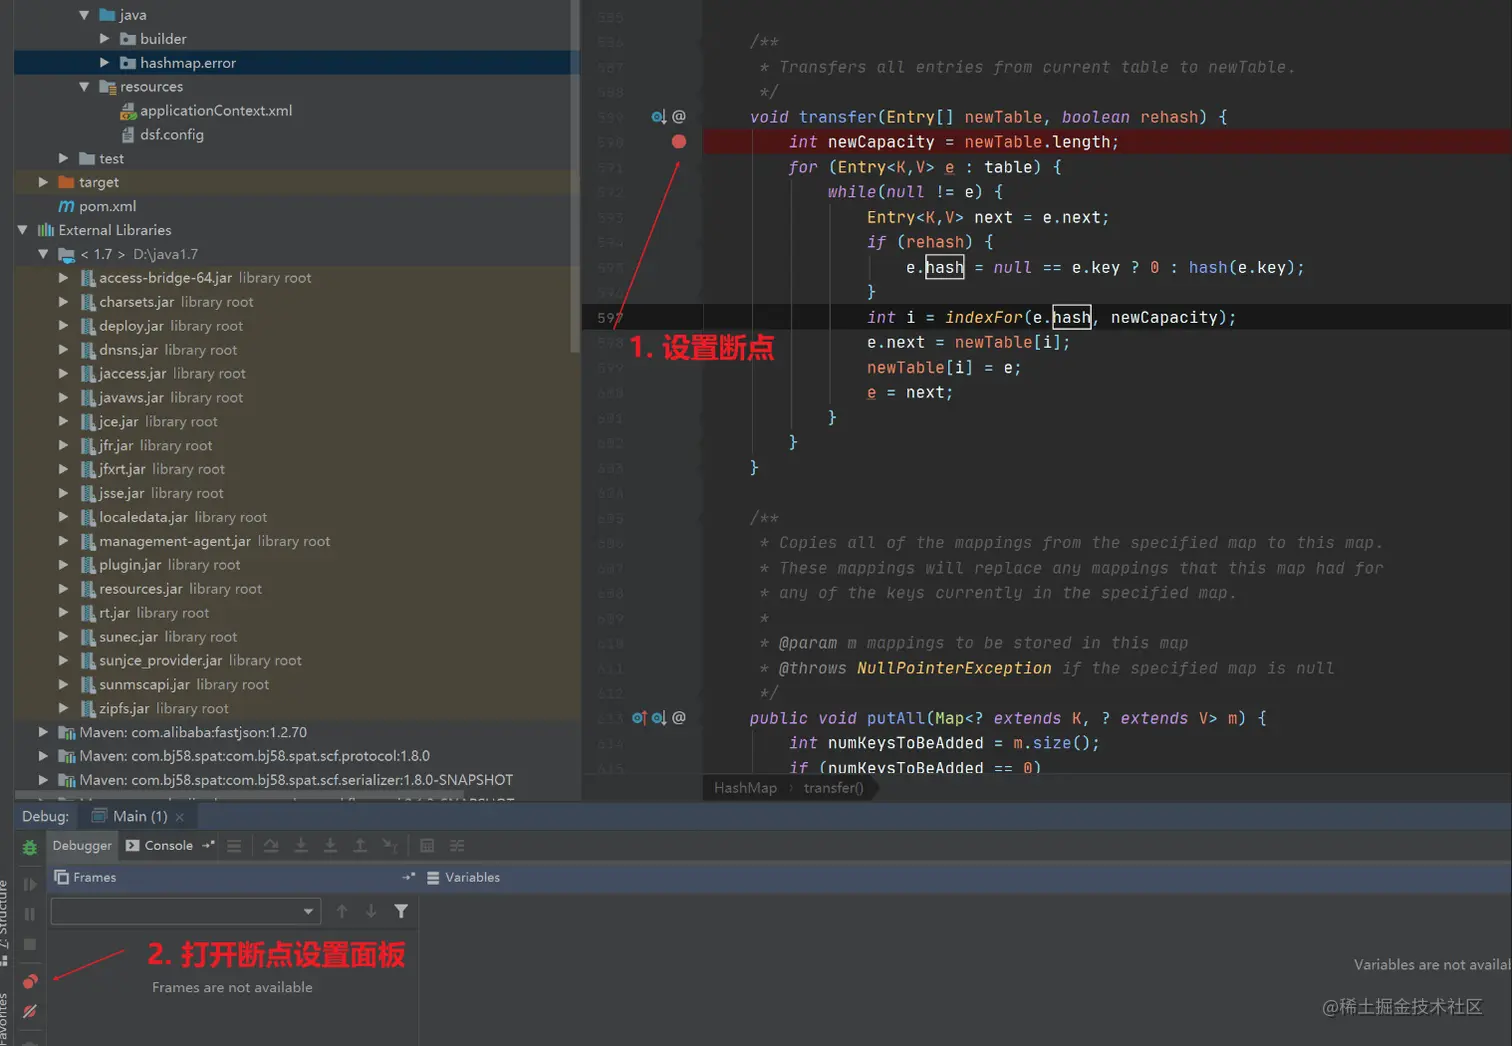Open the View Breakpoints panel
This screenshot has height=1046, width=1512.
pyautogui.click(x=30, y=981)
